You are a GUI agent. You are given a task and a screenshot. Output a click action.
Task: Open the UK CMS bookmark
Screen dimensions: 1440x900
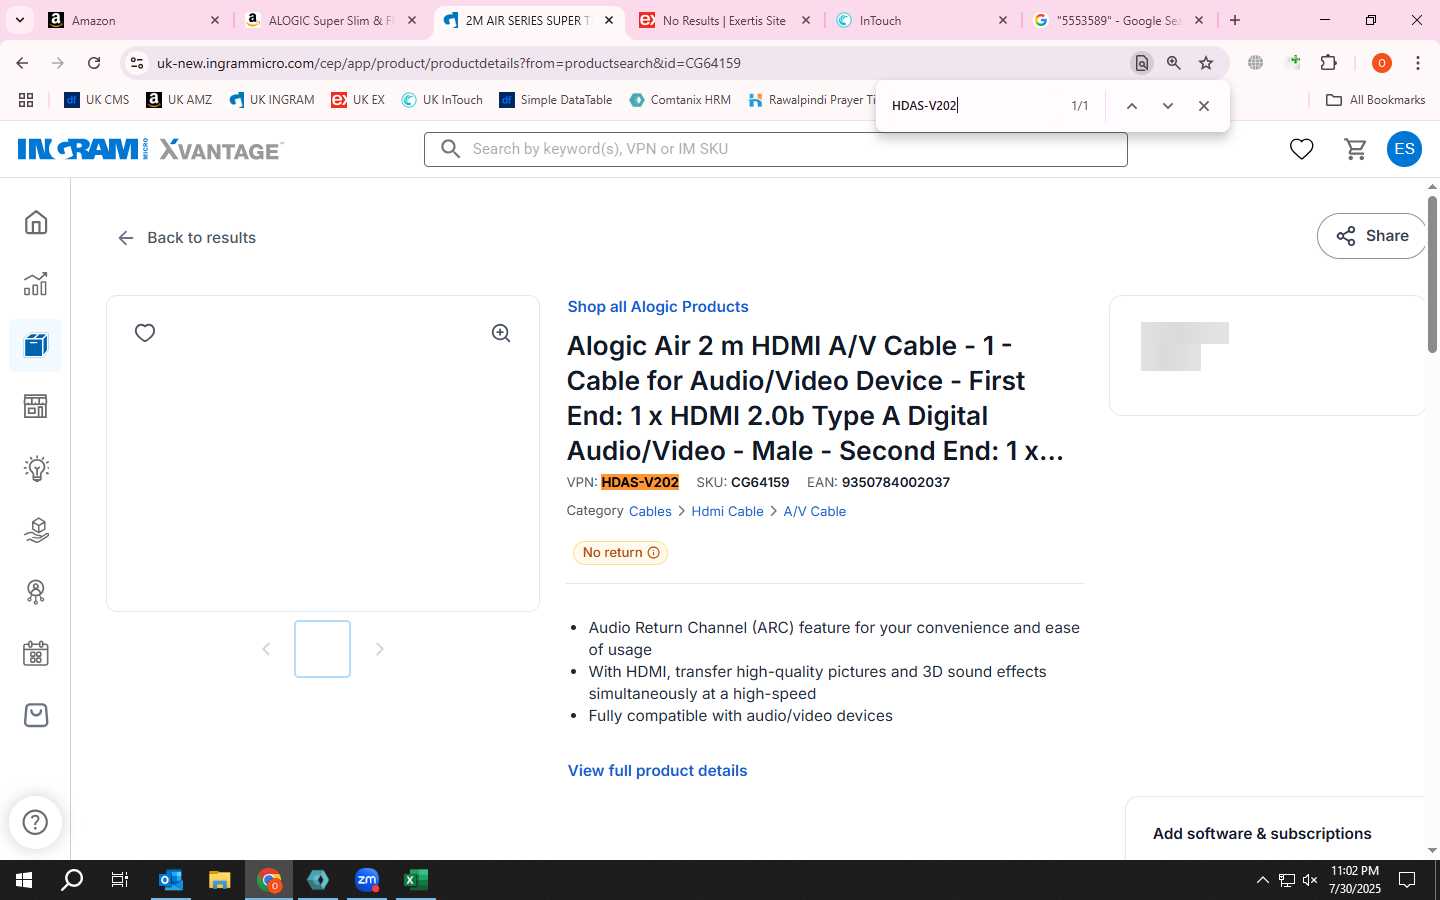tap(97, 100)
